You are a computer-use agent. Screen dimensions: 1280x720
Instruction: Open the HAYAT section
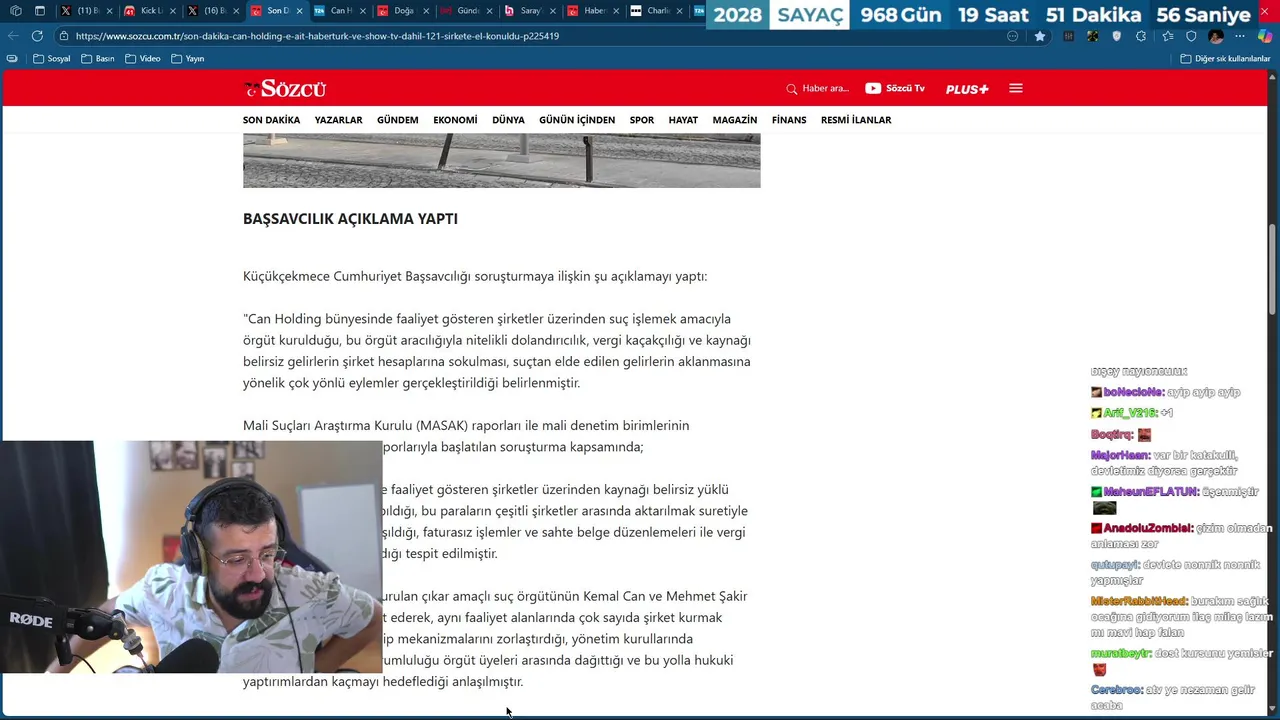683,120
